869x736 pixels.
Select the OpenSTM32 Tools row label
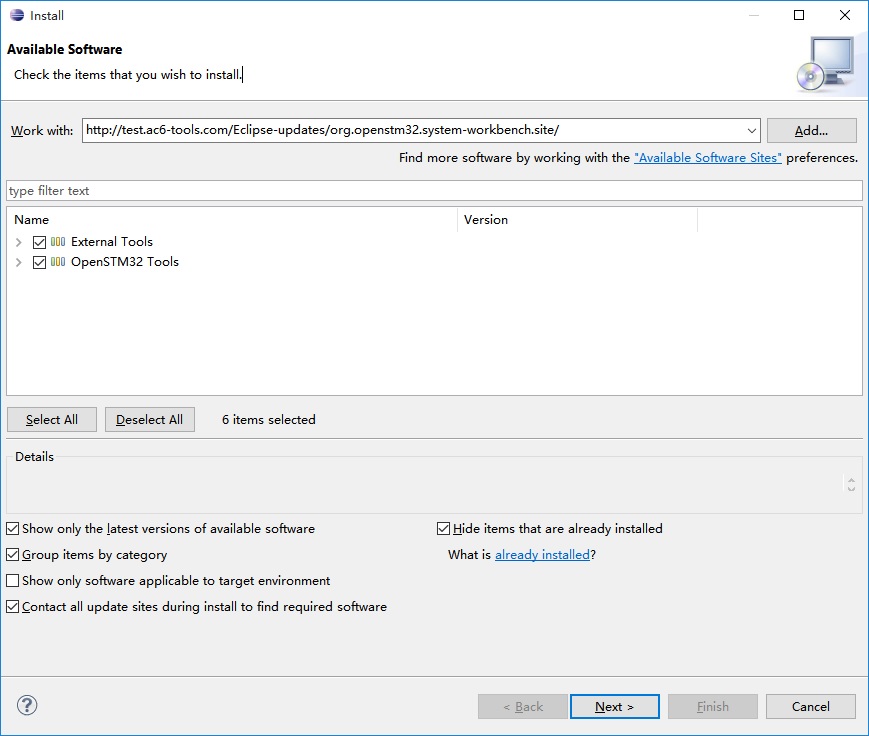125,262
